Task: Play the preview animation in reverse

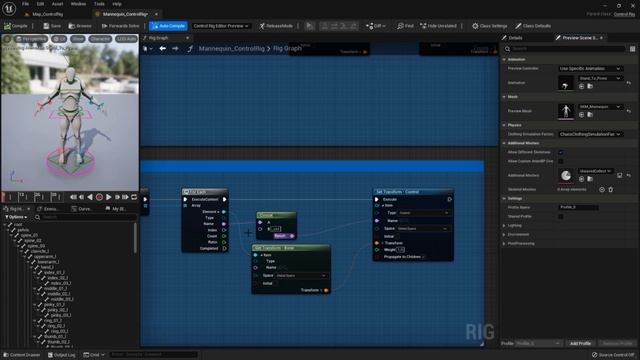Action: click(x=90, y=197)
